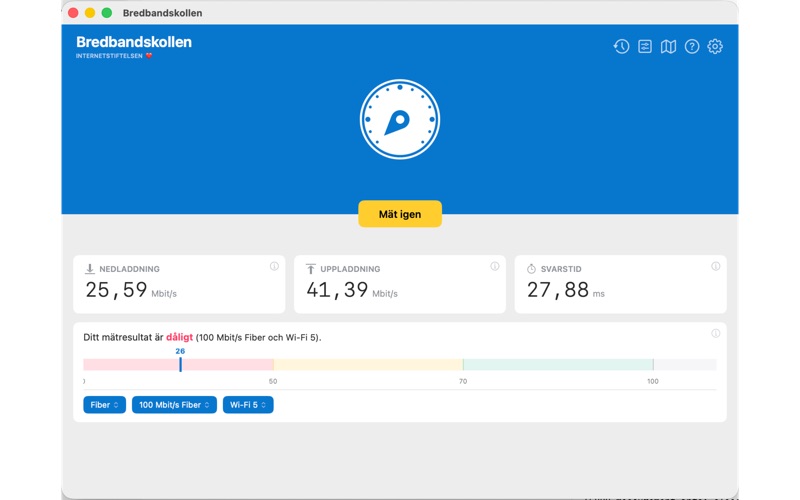Open the help question mark icon

tap(692, 46)
